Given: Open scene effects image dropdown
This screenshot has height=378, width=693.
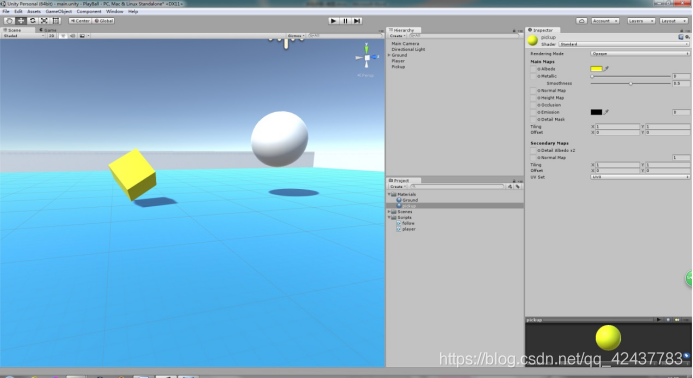Looking at the screenshot, I should pos(84,36).
